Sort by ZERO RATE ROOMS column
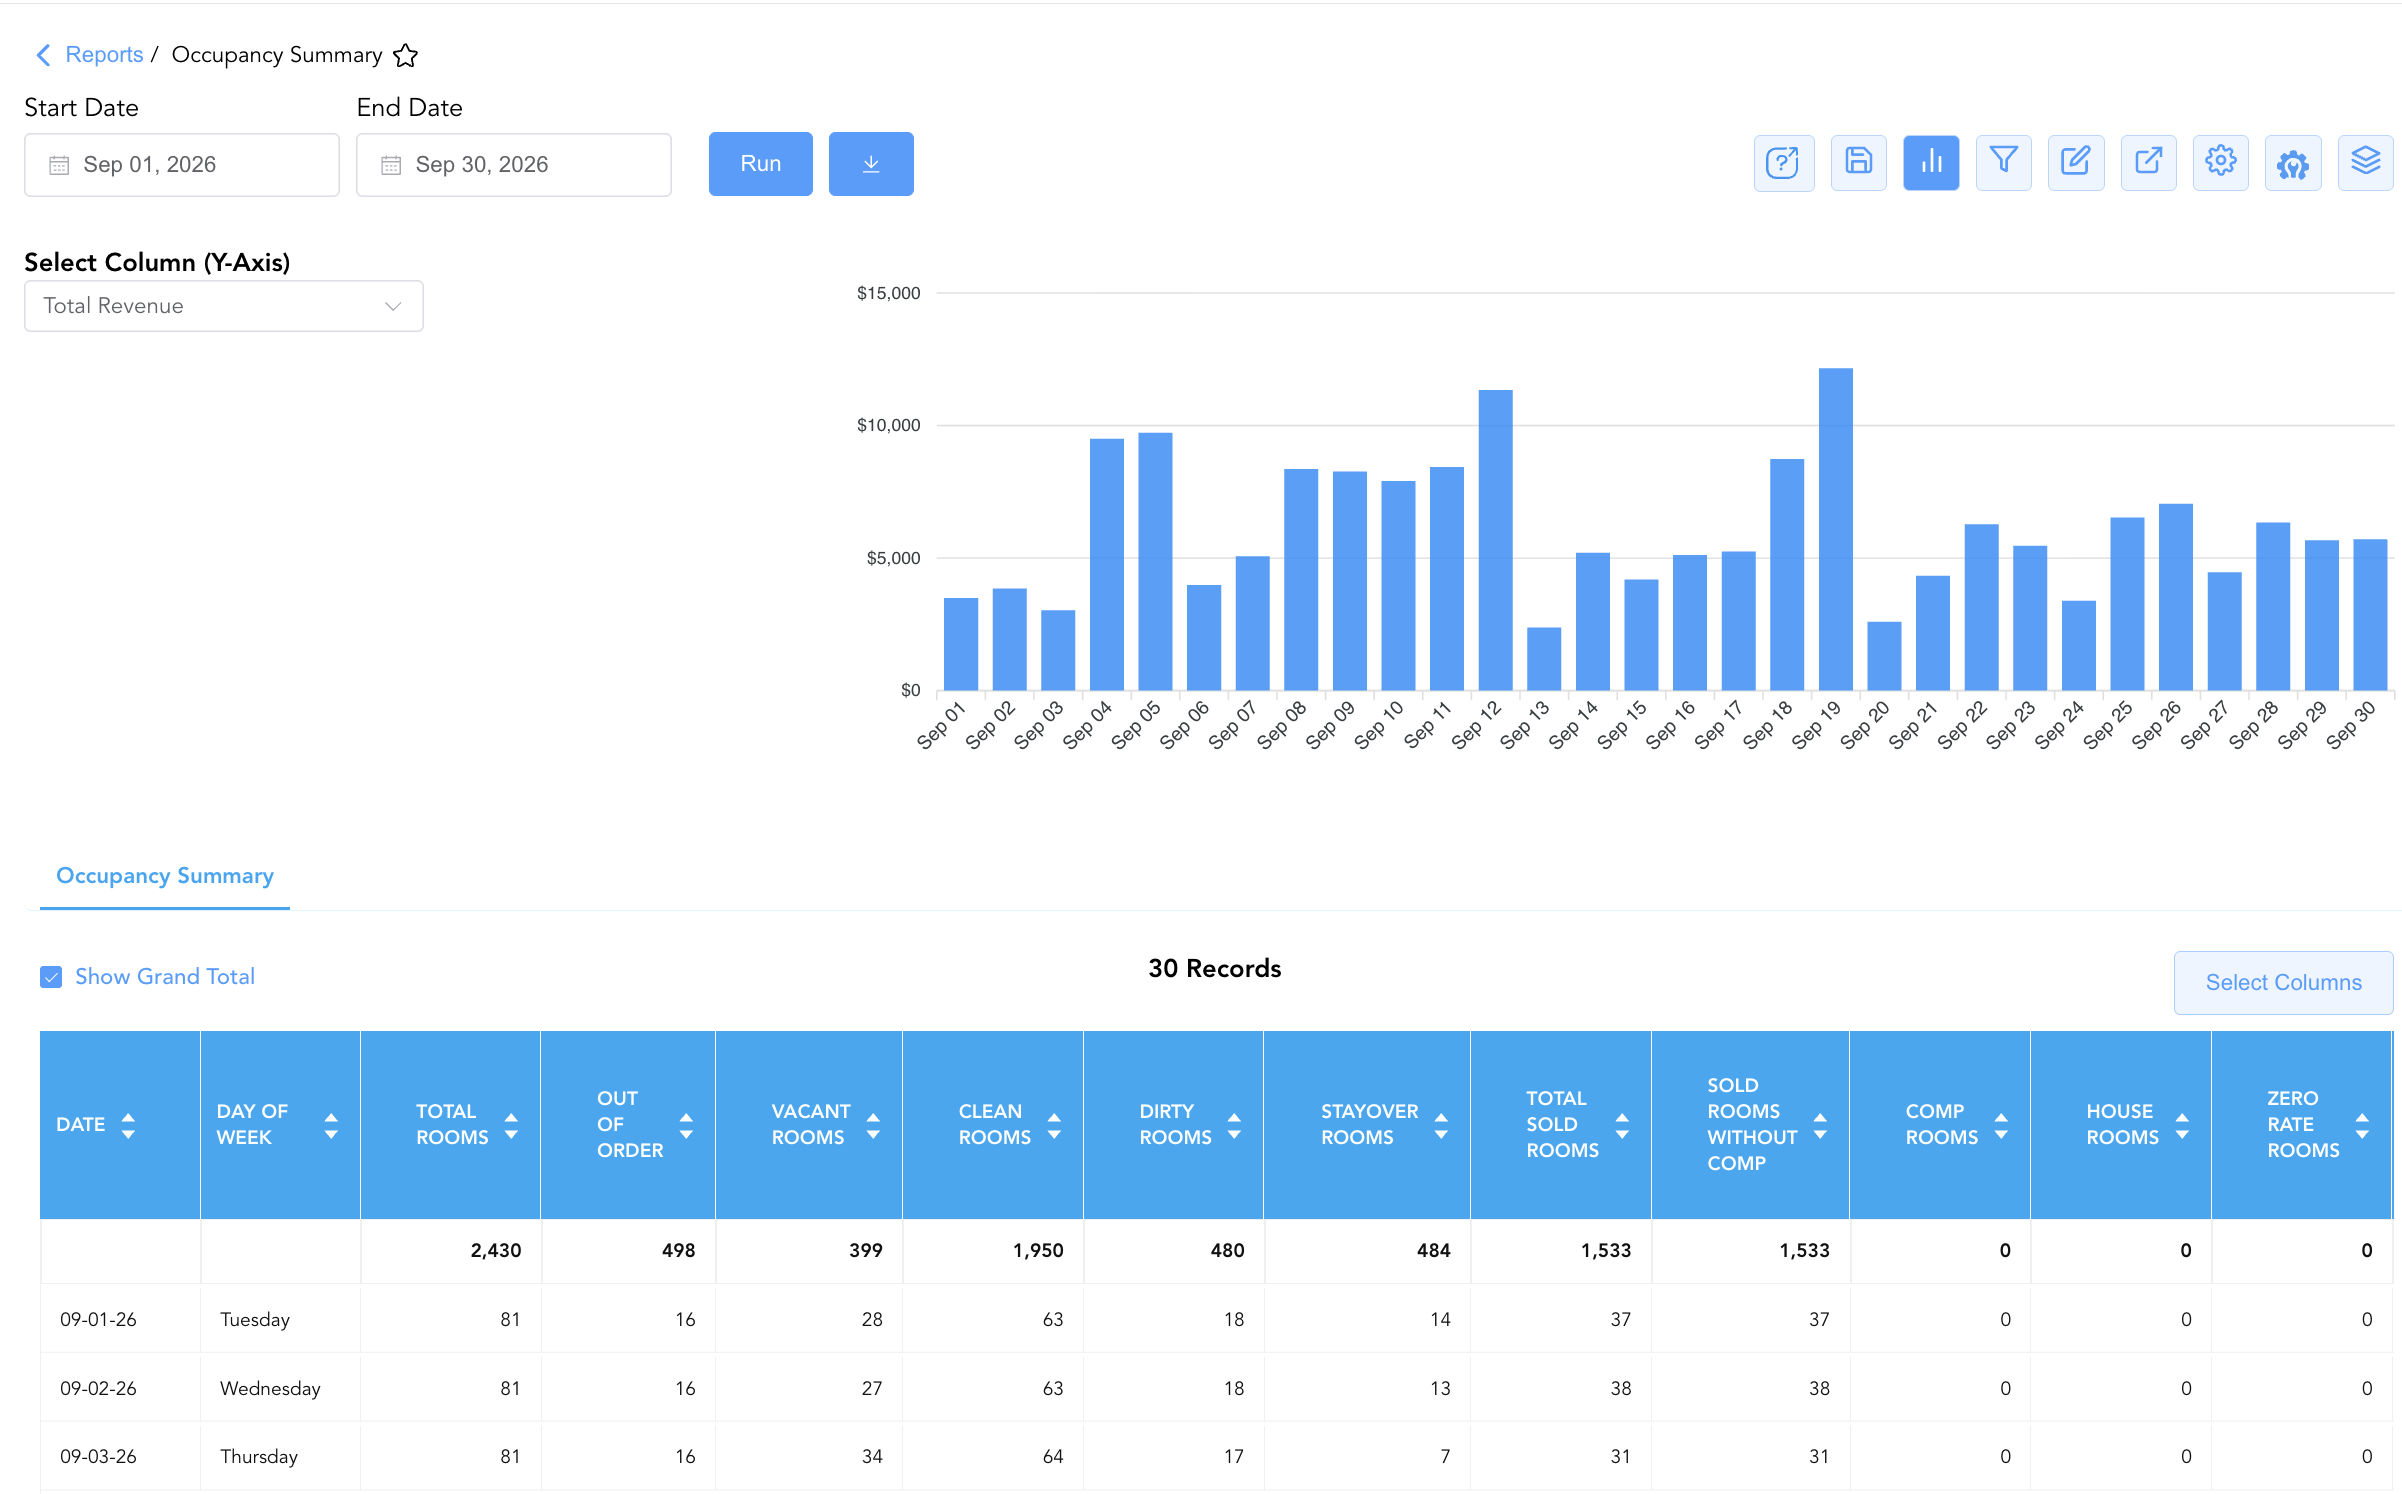The height and width of the screenshot is (1494, 2402). click(x=2362, y=1125)
